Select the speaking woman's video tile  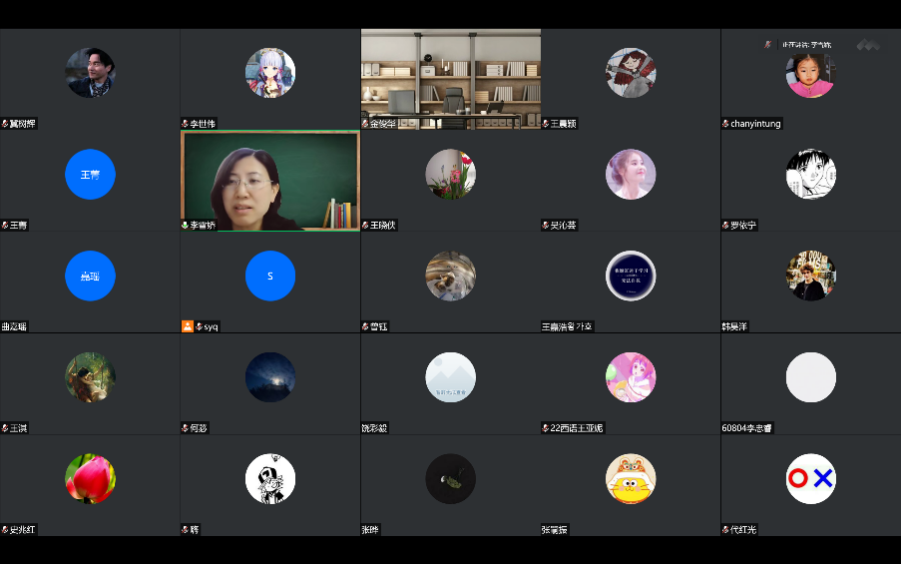[x=270, y=180]
